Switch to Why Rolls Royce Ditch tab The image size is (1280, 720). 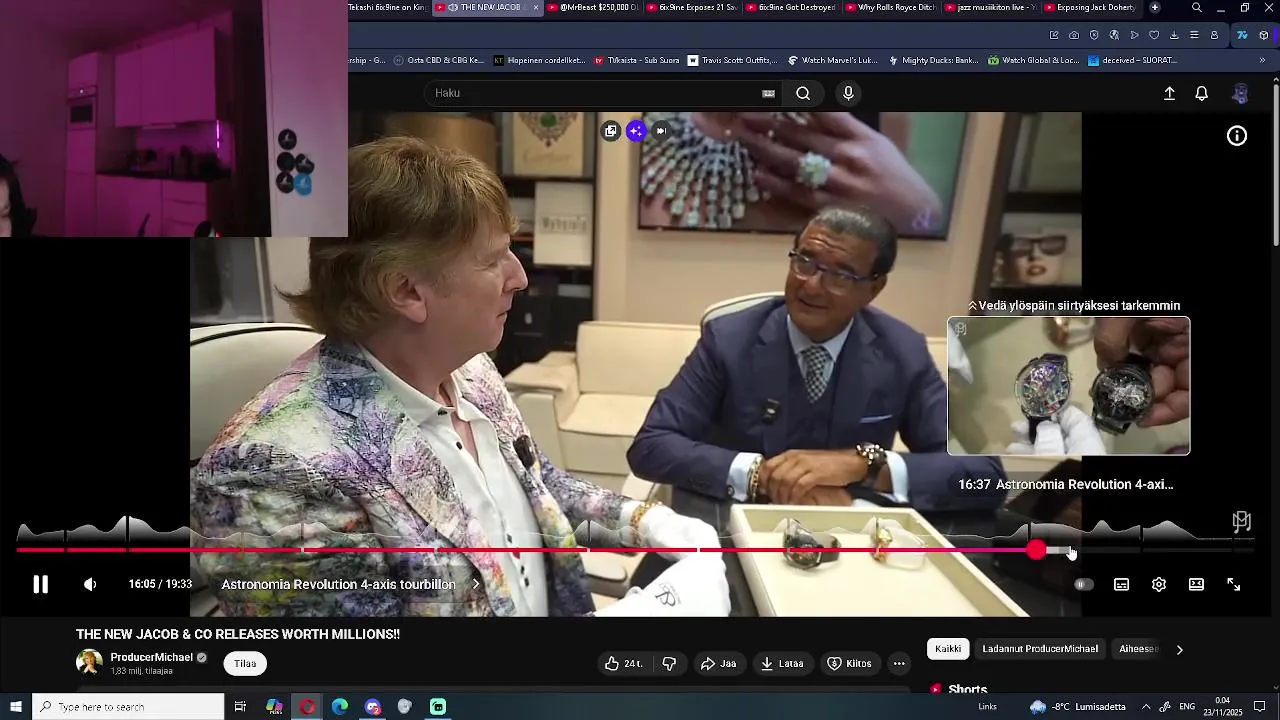889,8
